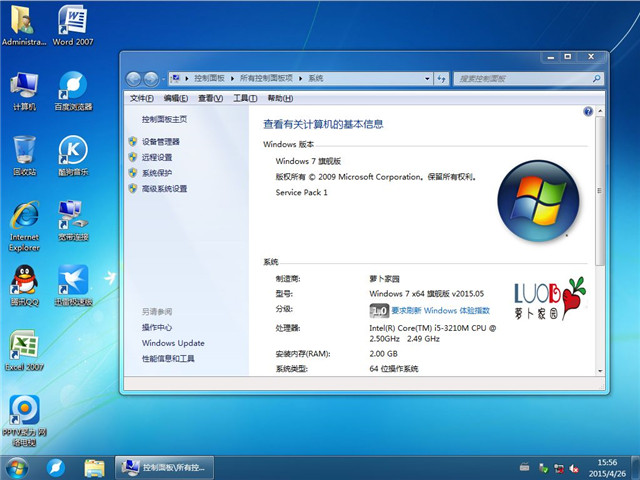The width and height of the screenshot is (640, 480).
Task: Click Windows 7 x64 旗舰版 v2015.05 model text
Action: click(x=427, y=294)
